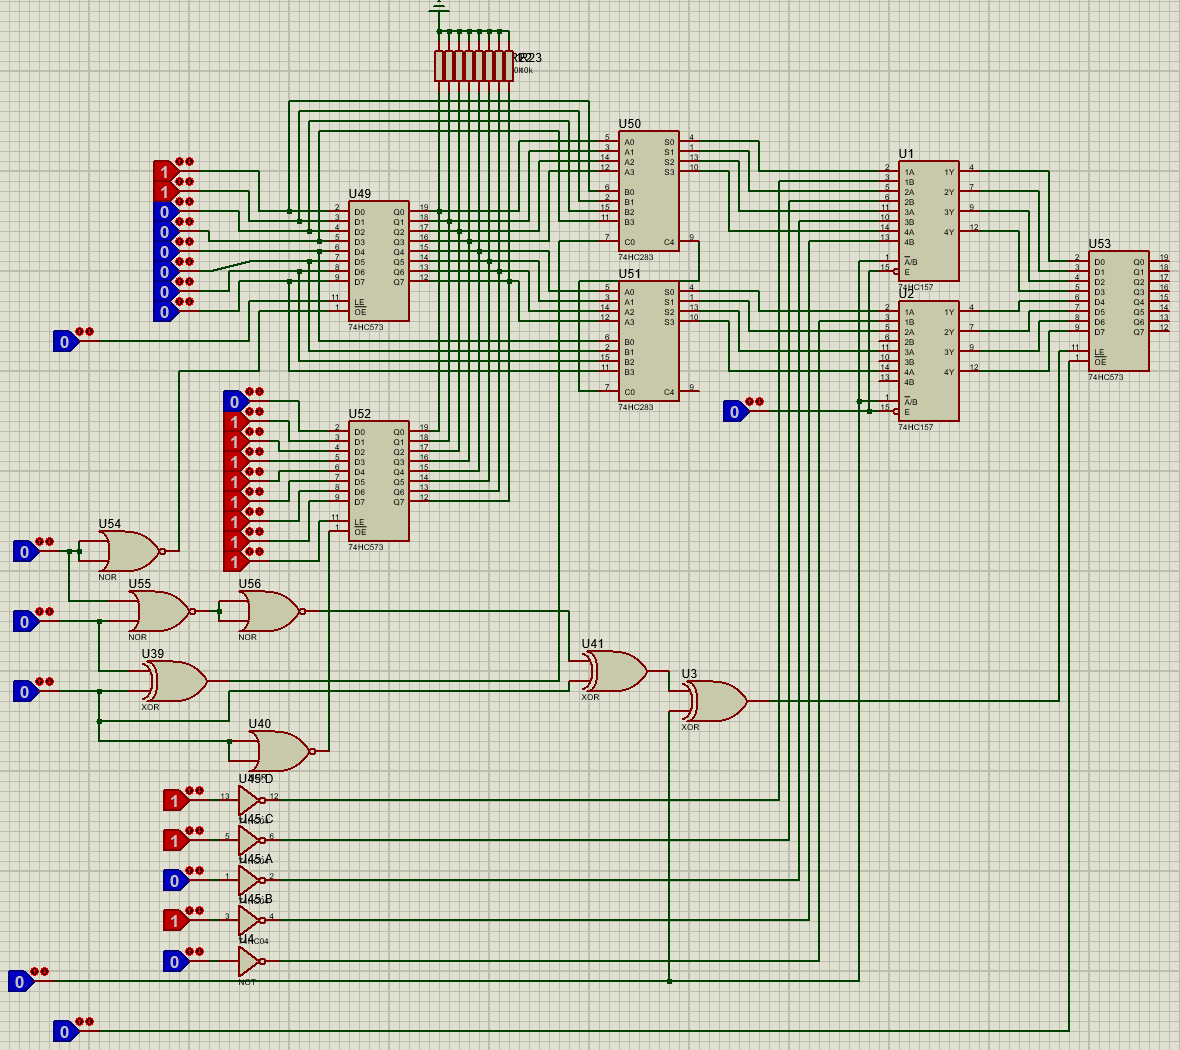Toggle the logic state left of U2 enable pin
The height and width of the screenshot is (1050, 1180).
coord(735,411)
